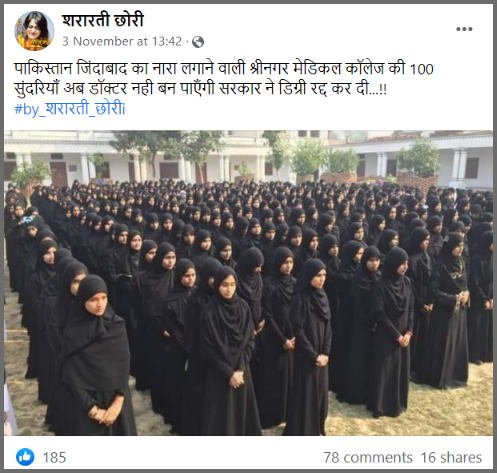497x473 pixels.
Task: Click the word November in the post date
Action: tap(103, 42)
